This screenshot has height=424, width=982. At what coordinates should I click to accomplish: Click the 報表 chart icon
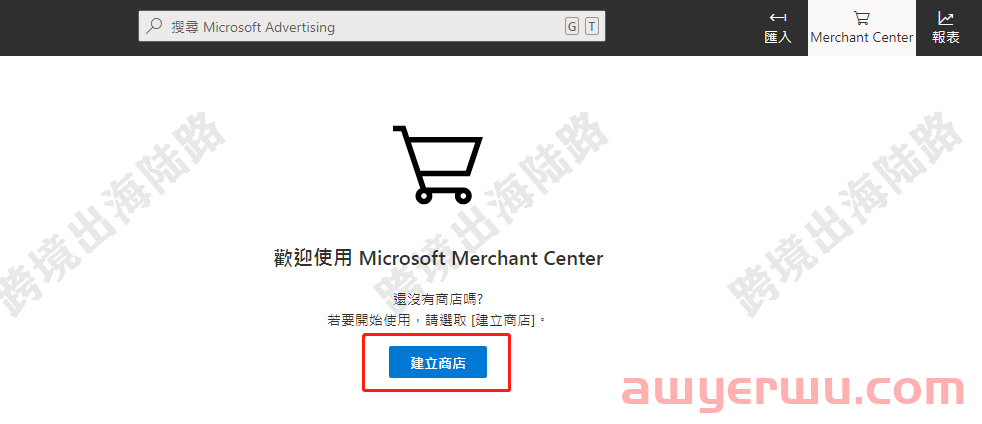coord(946,18)
